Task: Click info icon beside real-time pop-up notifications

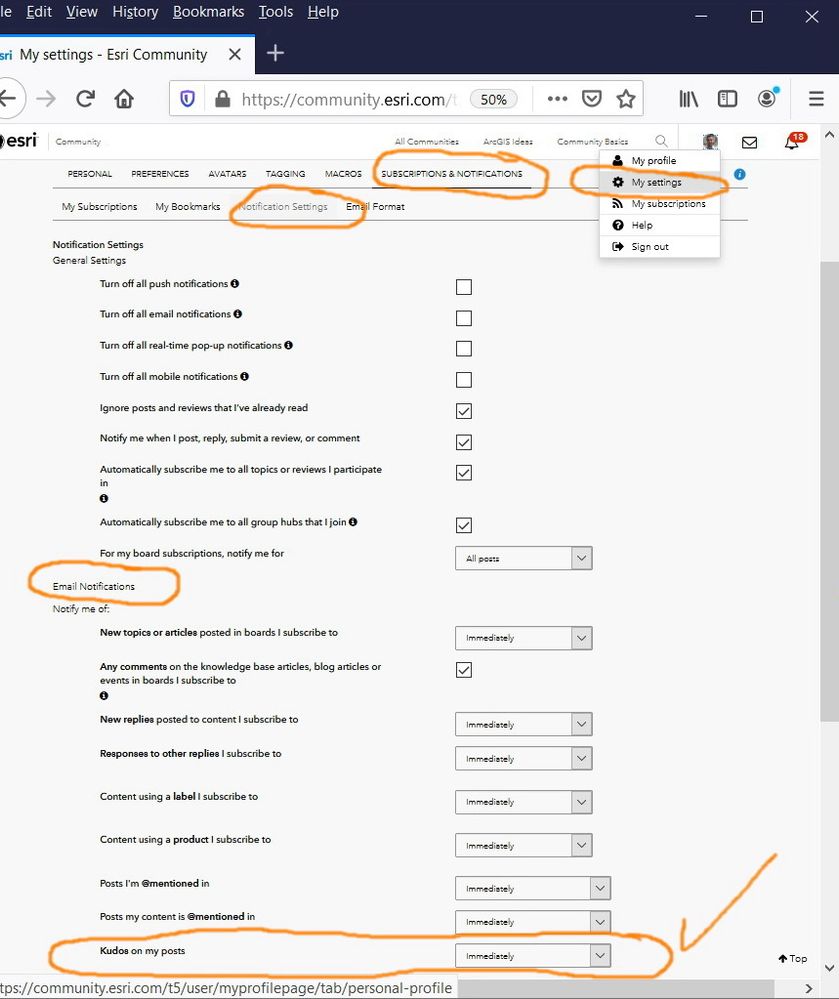Action: tap(289, 345)
